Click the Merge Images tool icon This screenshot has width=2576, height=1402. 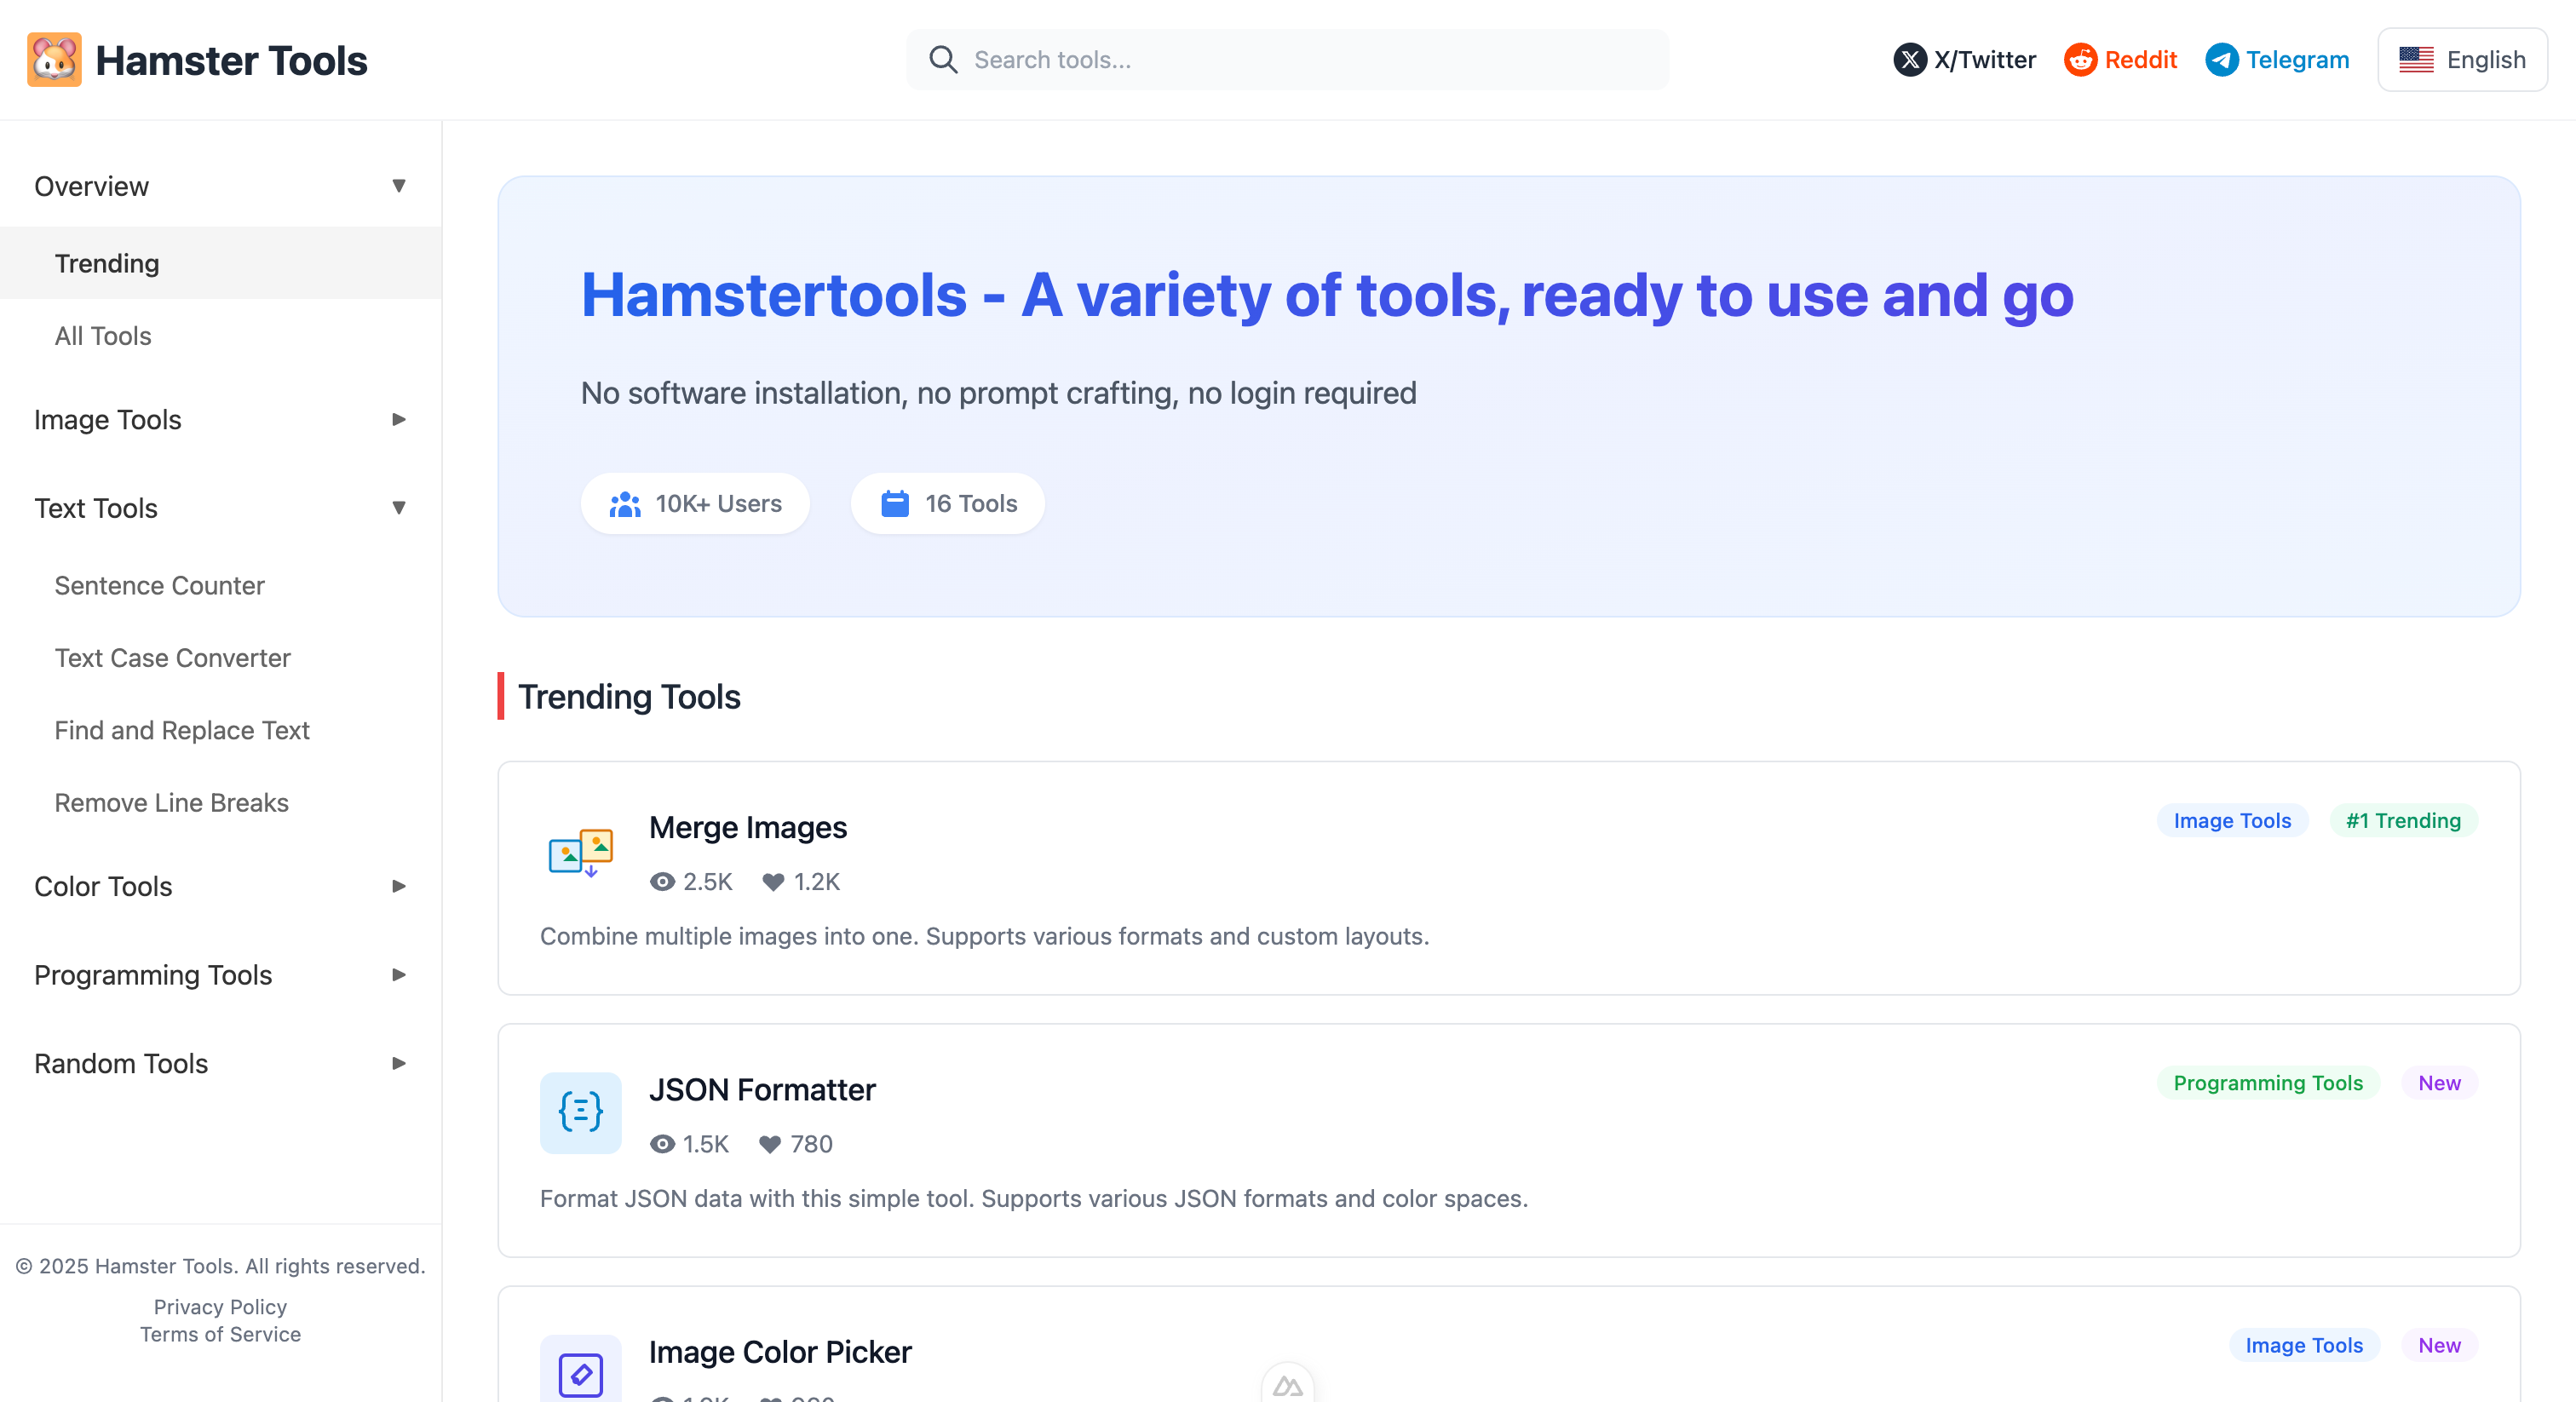point(580,851)
